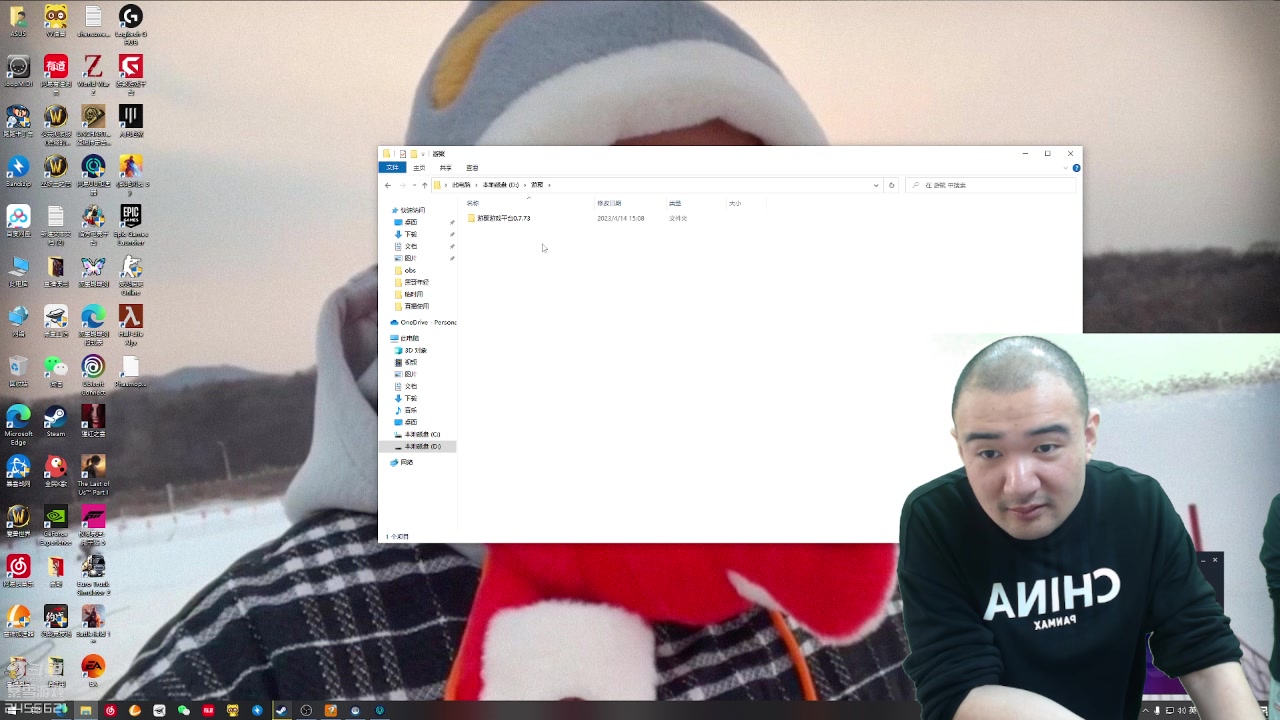Click the address bar path field
This screenshot has height=720, width=1280.
click(656, 185)
